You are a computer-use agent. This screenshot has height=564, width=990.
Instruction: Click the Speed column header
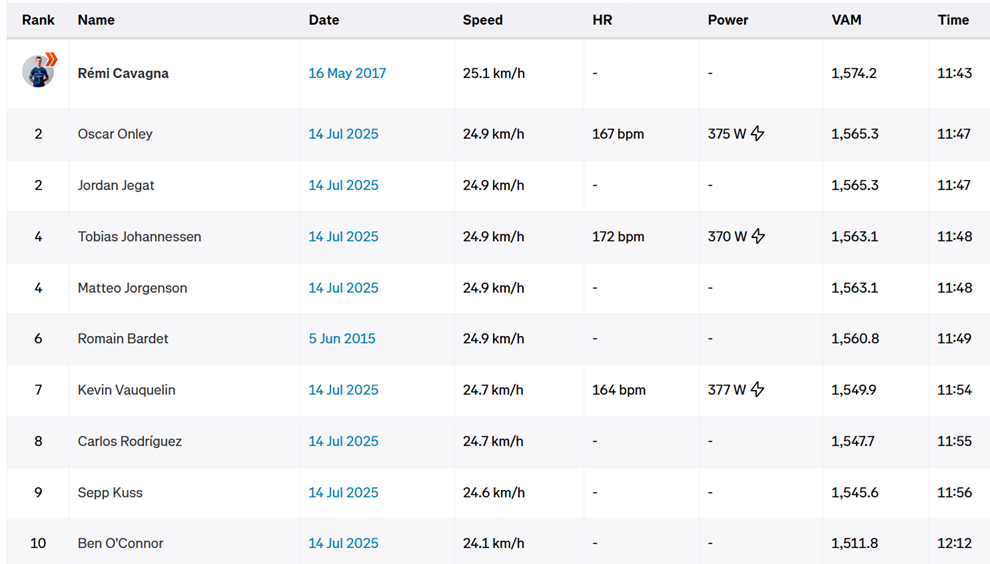(x=482, y=20)
